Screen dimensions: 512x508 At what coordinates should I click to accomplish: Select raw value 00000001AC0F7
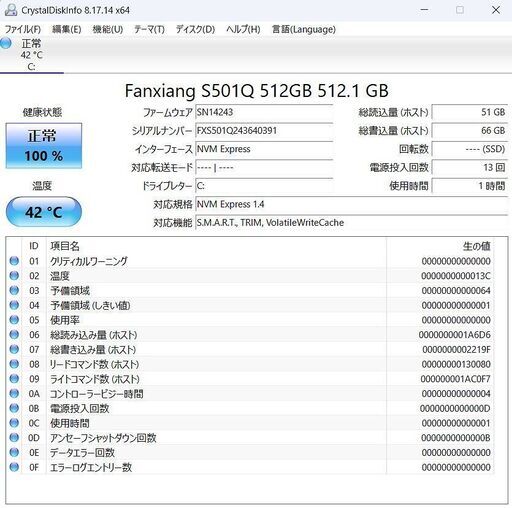[455, 379]
